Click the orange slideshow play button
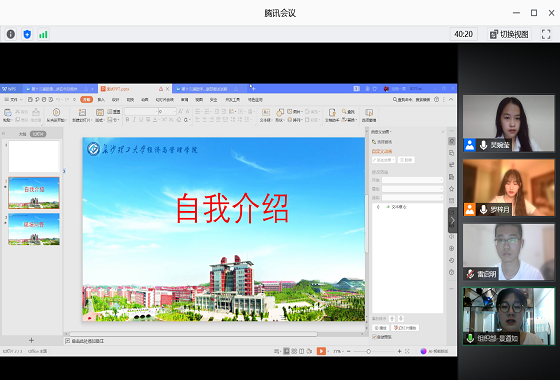 click(x=321, y=351)
